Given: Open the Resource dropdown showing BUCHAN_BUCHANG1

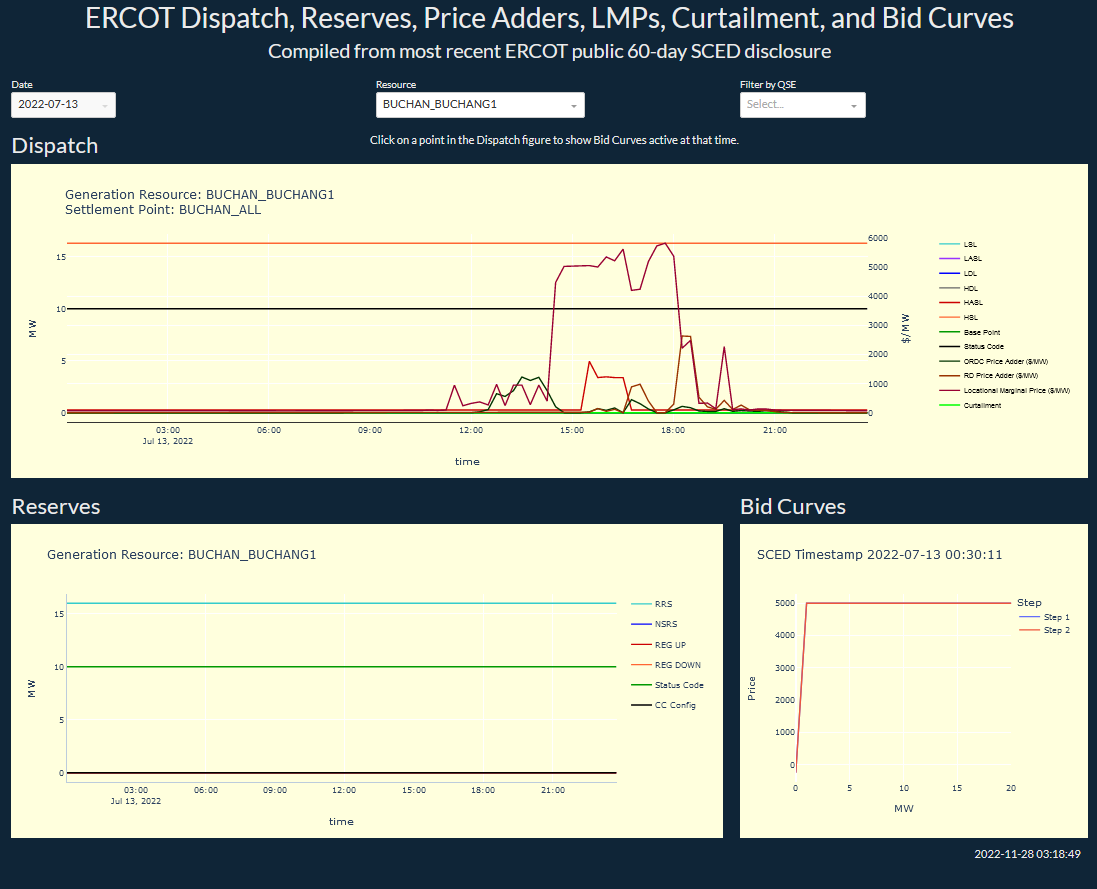Looking at the screenshot, I should point(480,105).
